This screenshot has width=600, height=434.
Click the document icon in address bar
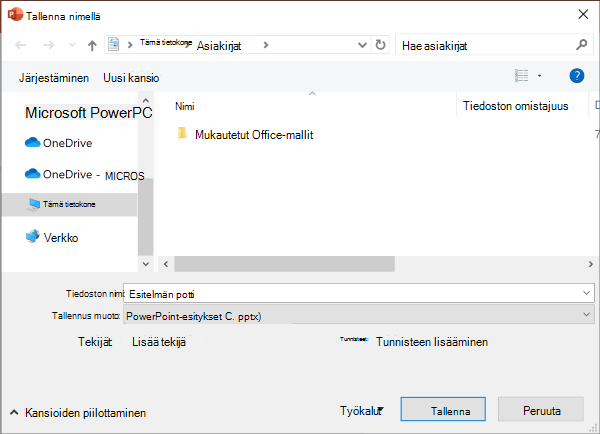[114, 44]
